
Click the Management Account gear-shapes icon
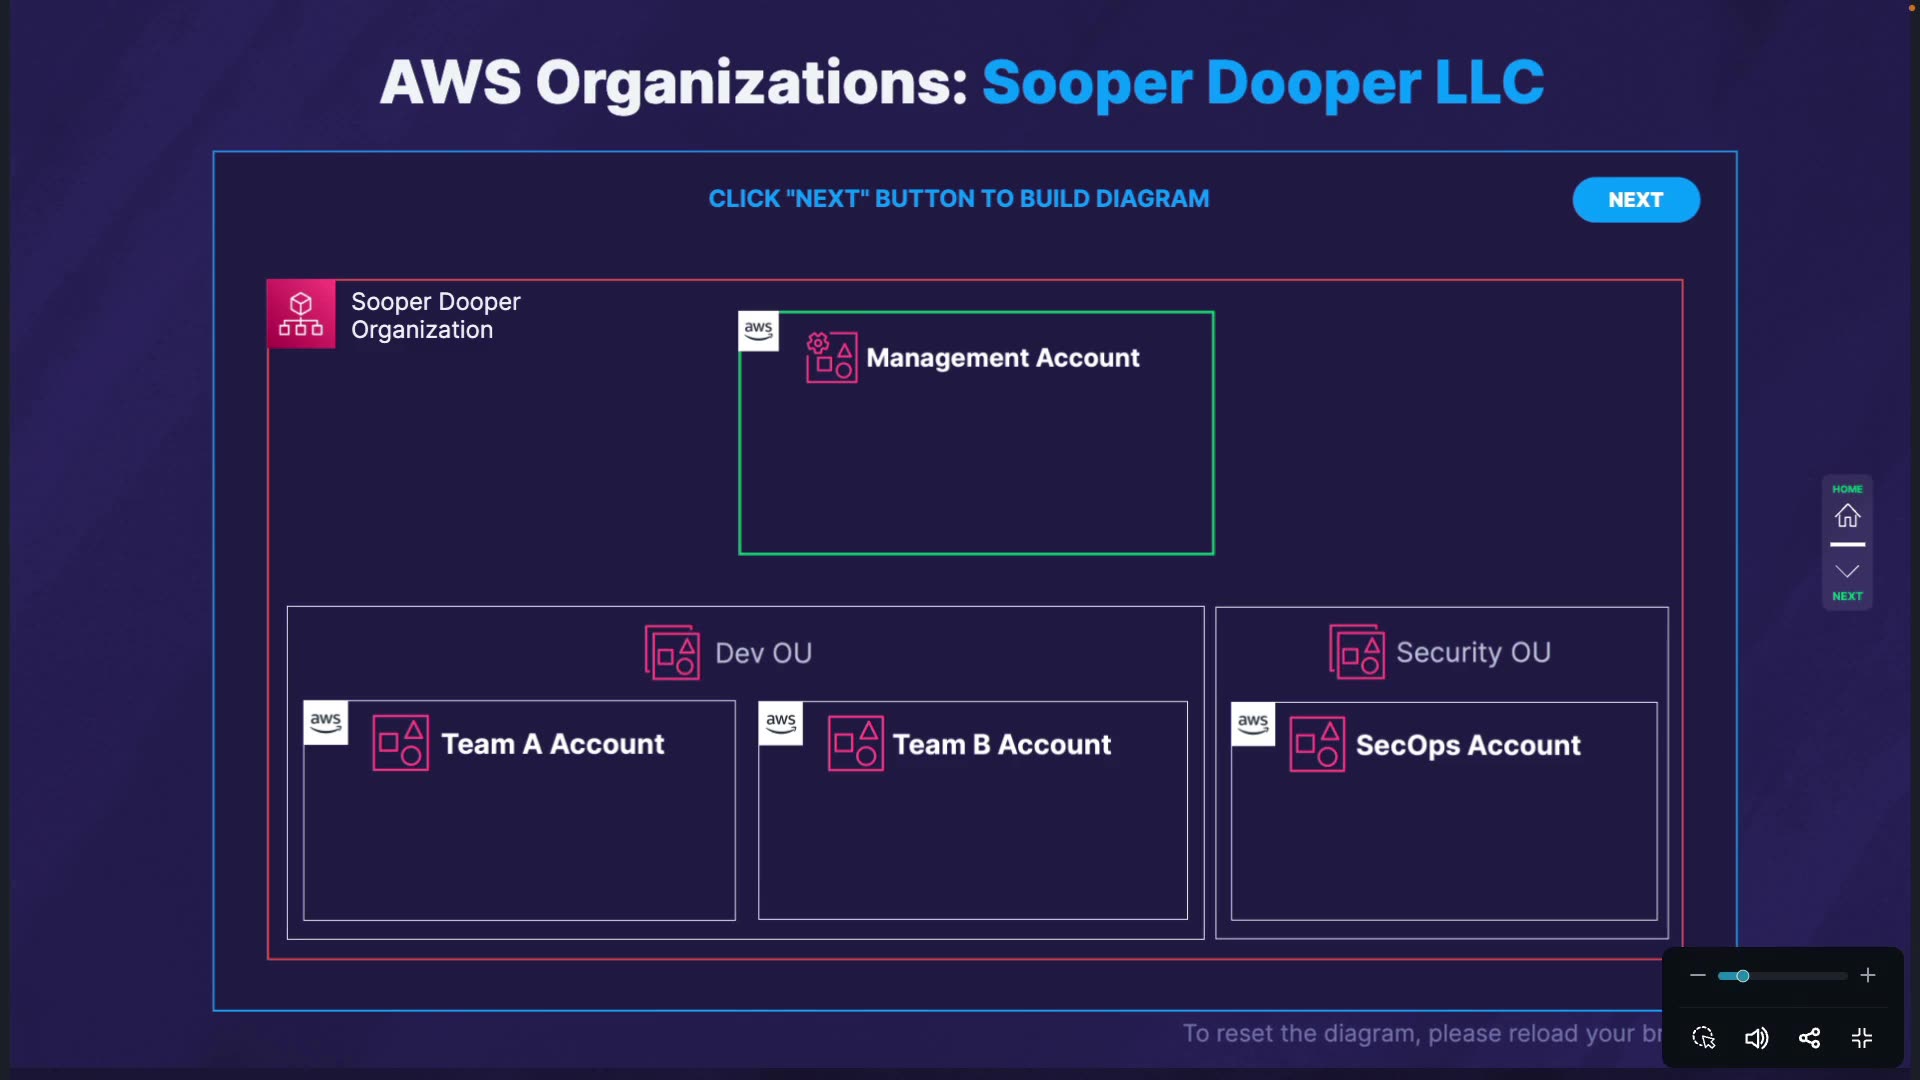pyautogui.click(x=831, y=357)
